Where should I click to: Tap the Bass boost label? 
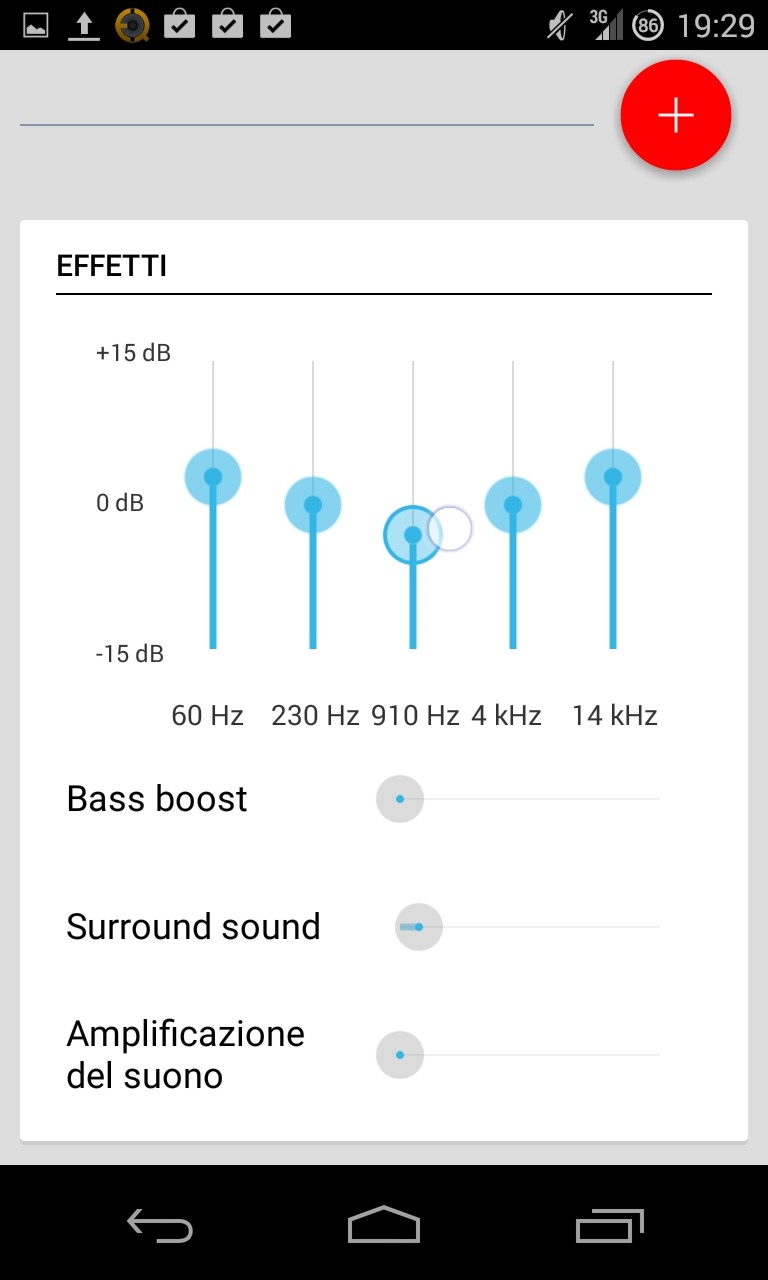pos(157,799)
